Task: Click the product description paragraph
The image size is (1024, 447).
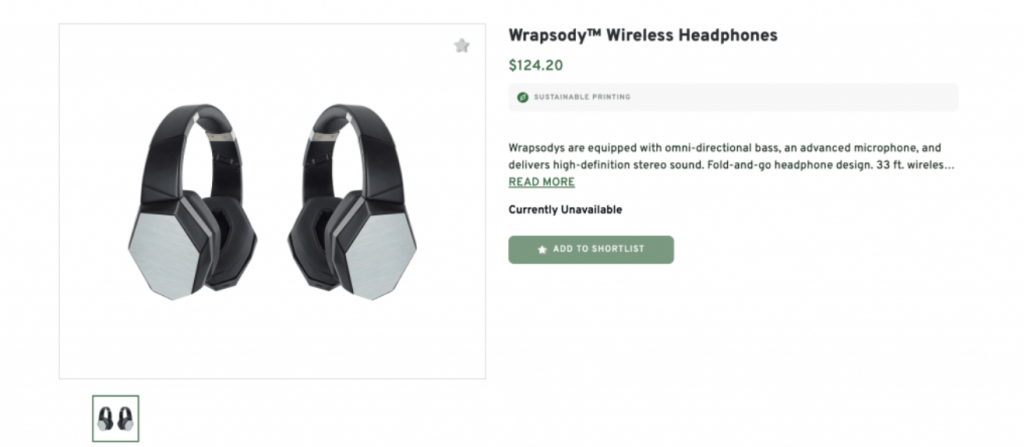Action: coord(730,155)
